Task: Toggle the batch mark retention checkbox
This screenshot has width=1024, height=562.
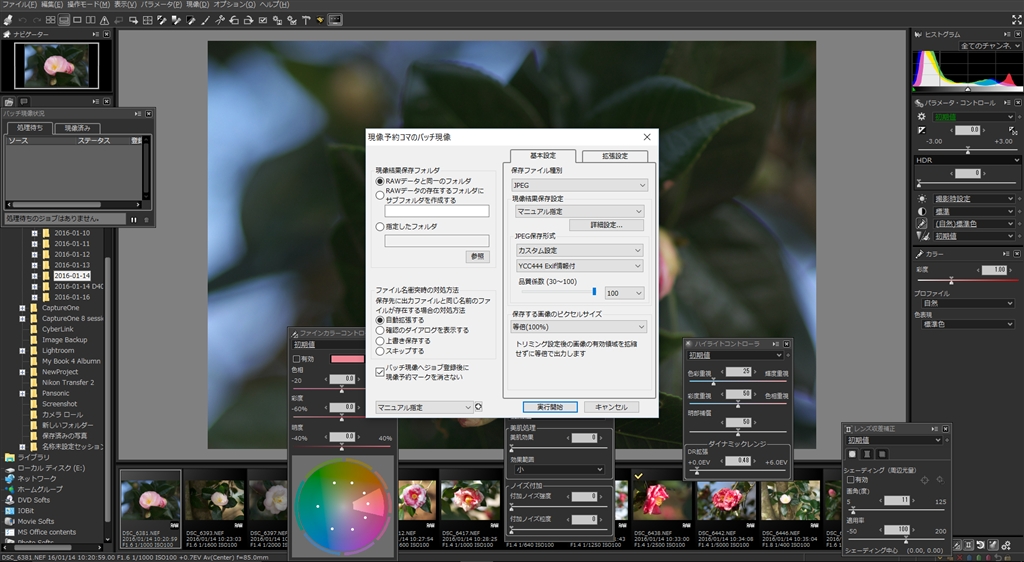Action: point(380,370)
